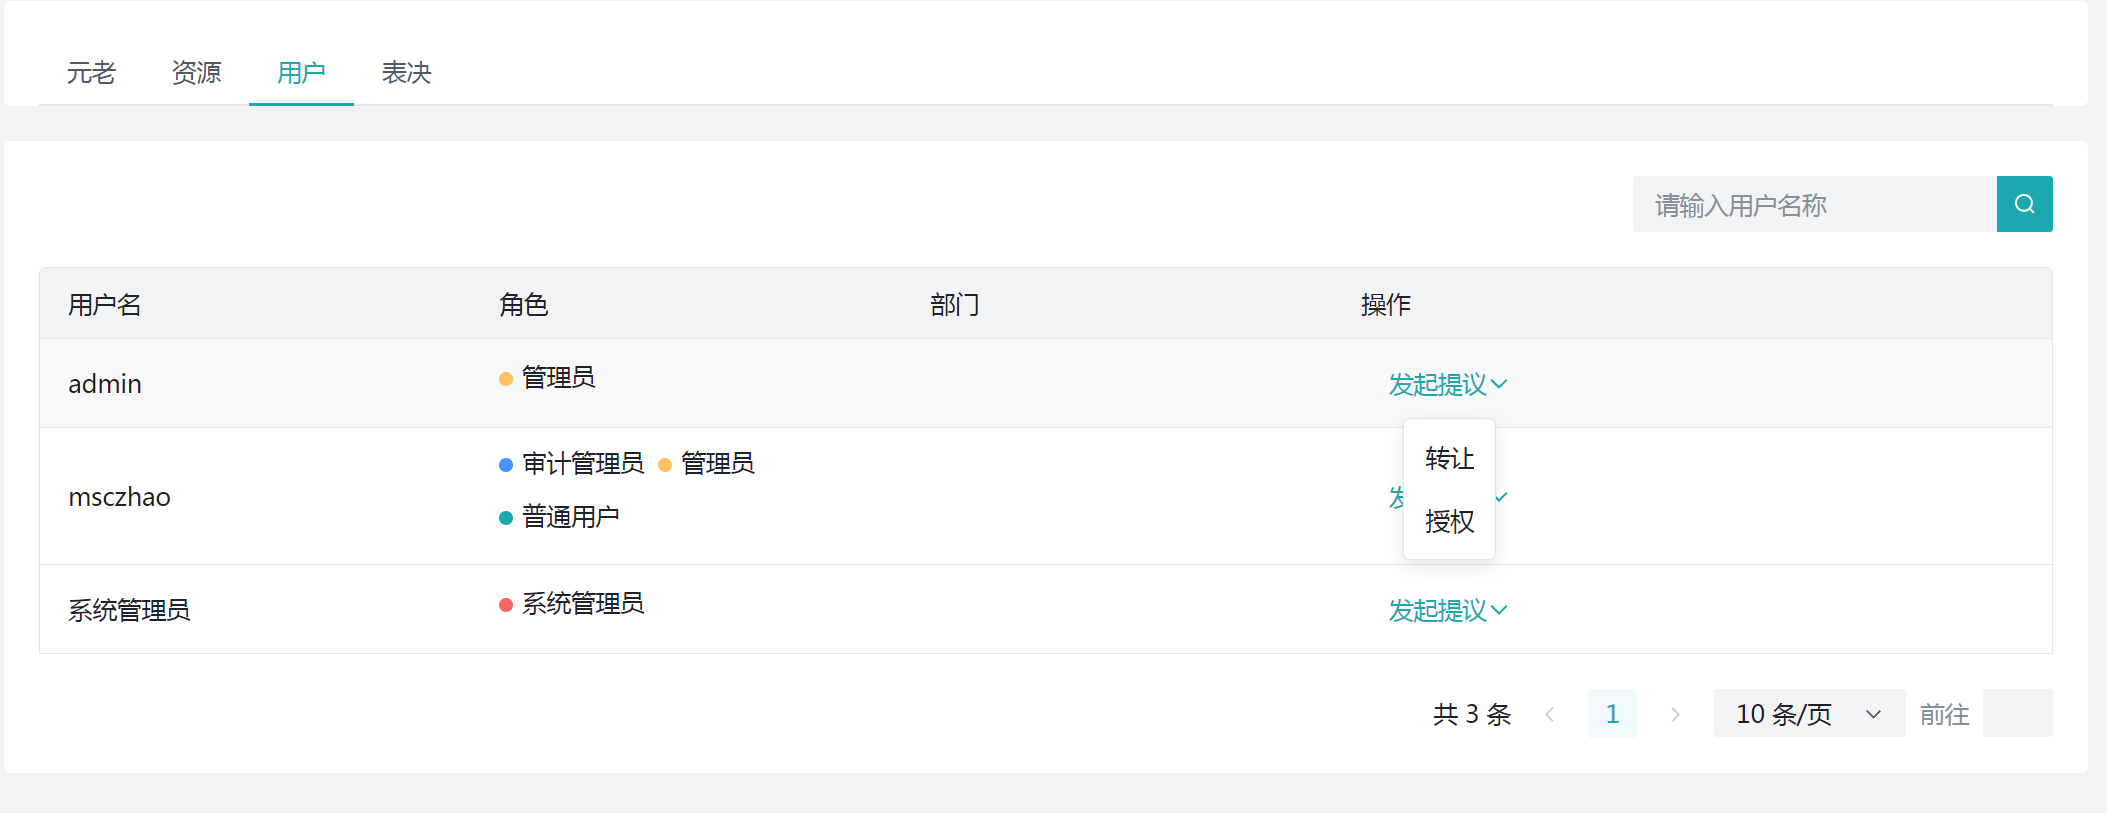Click the red-dot 系统管理员 role tag
The height and width of the screenshot is (813, 2107).
[582, 604]
